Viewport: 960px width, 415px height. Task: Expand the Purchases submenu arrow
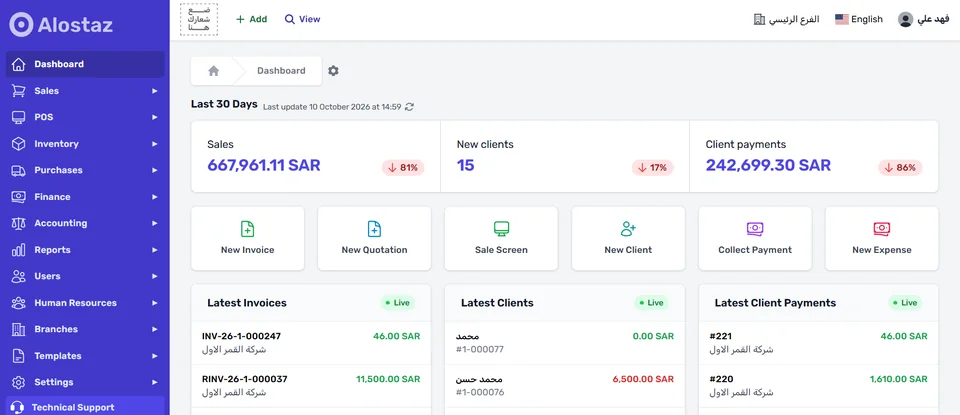coord(154,170)
